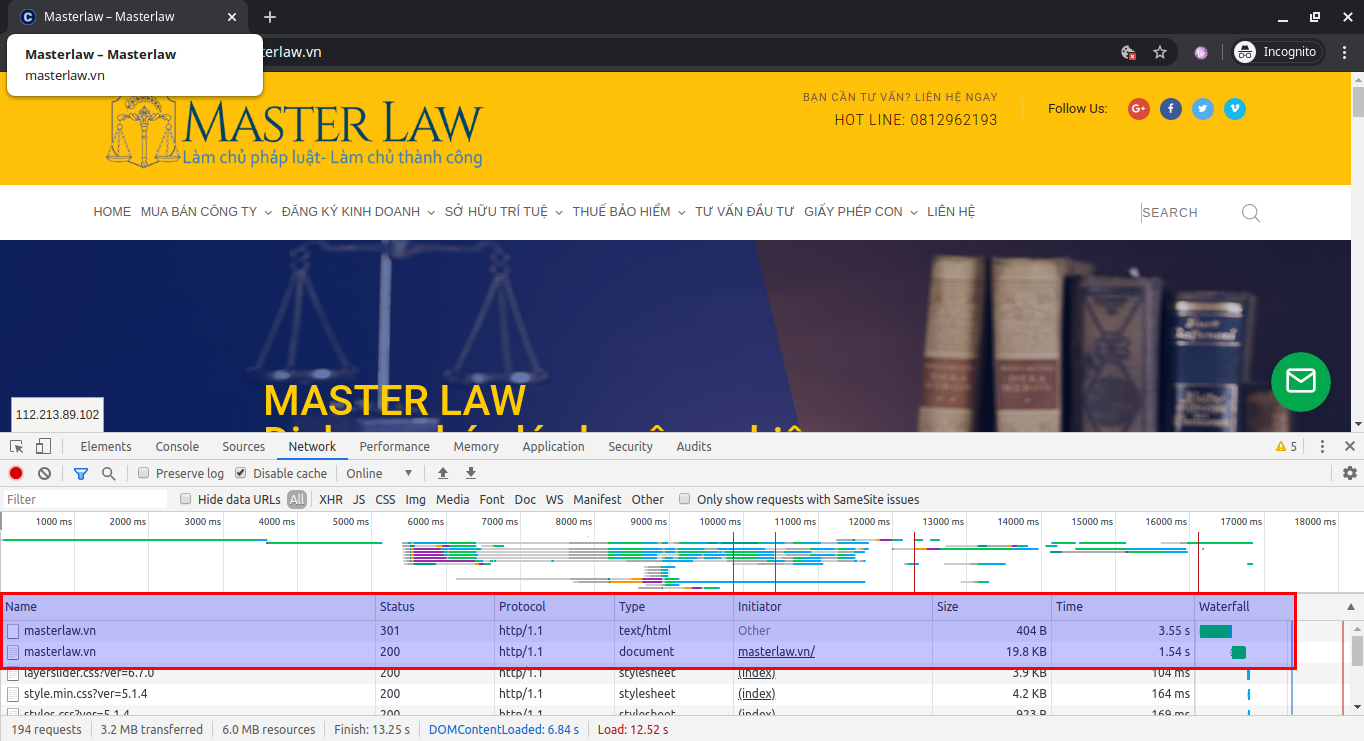Check Hide data URLs option

185,499
